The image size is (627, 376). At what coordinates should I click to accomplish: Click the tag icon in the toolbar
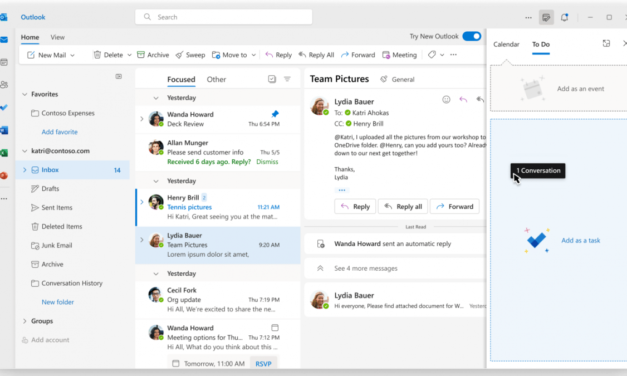pyautogui.click(x=431, y=55)
